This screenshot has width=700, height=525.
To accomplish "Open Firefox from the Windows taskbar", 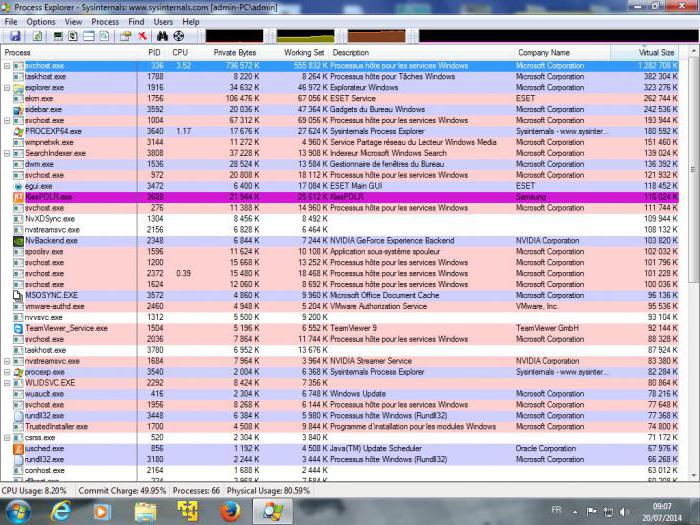I will (230, 510).
